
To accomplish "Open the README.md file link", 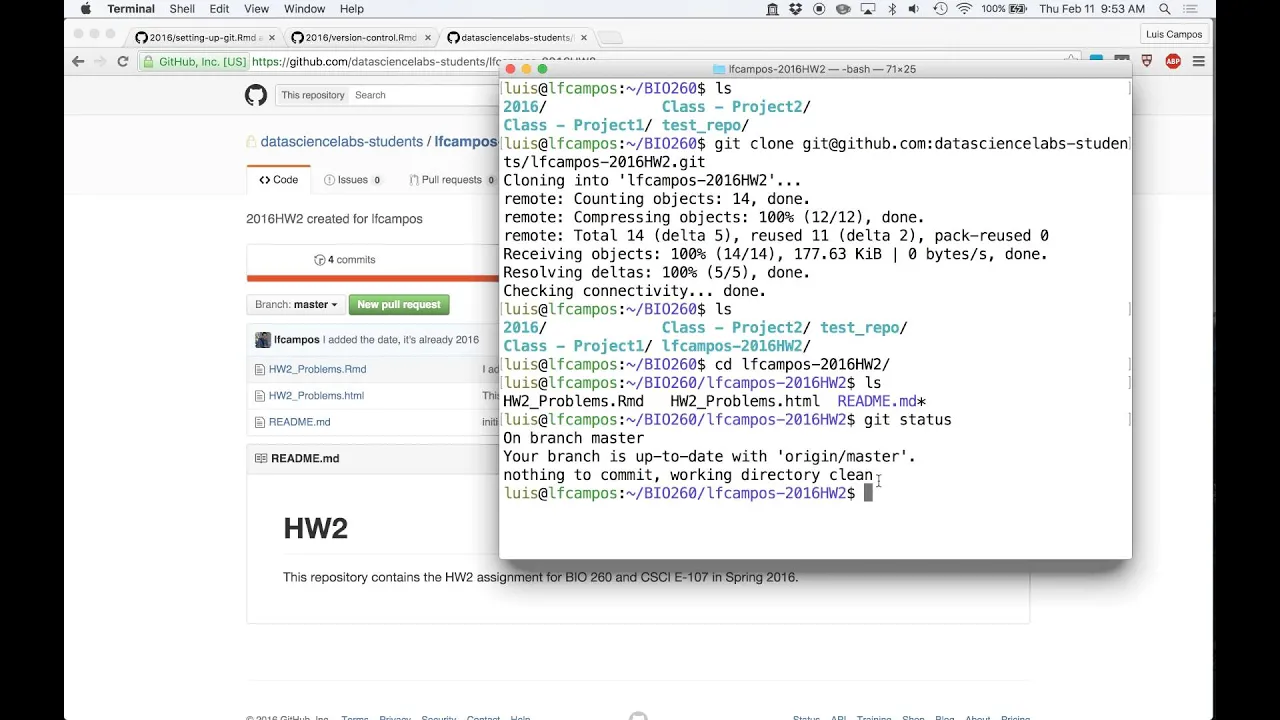I will (x=299, y=422).
